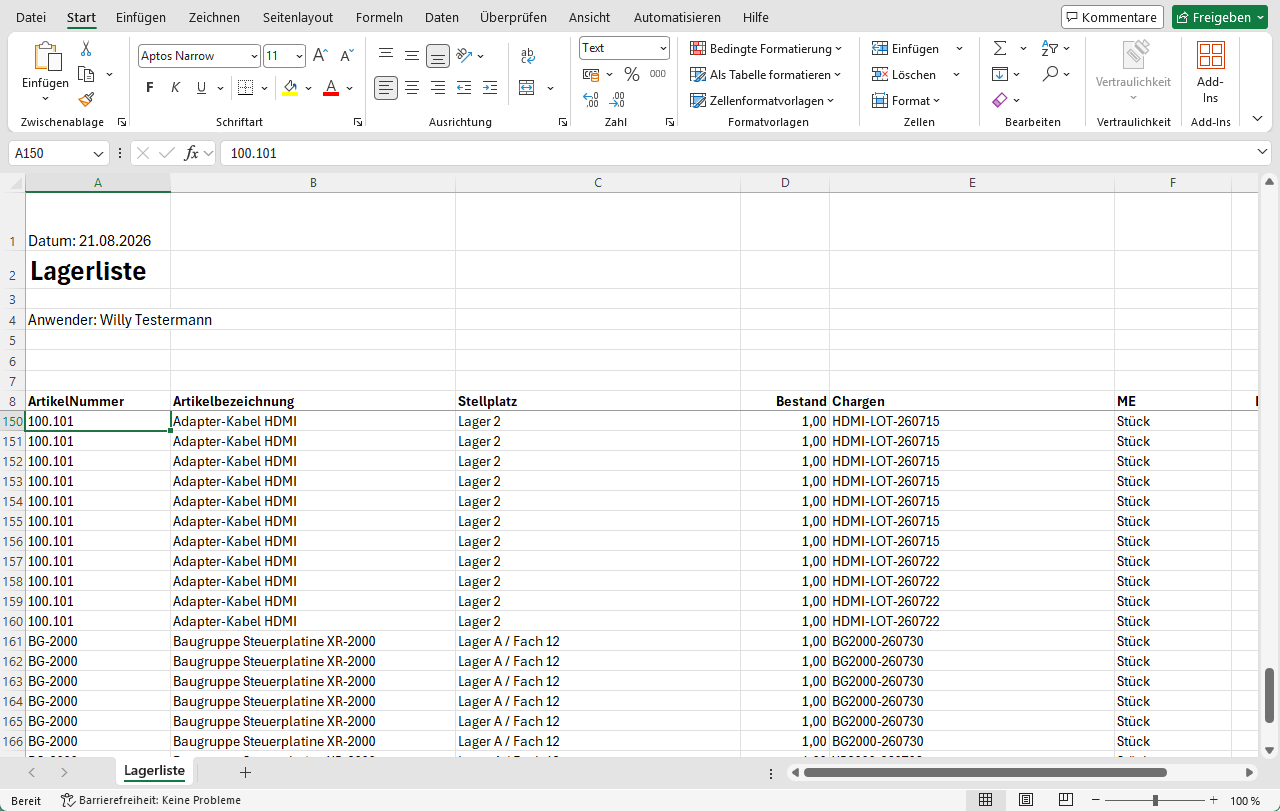Switch to the Einfügen ribbon tab
Image resolution: width=1280 pixels, height=811 pixels.
coord(141,17)
